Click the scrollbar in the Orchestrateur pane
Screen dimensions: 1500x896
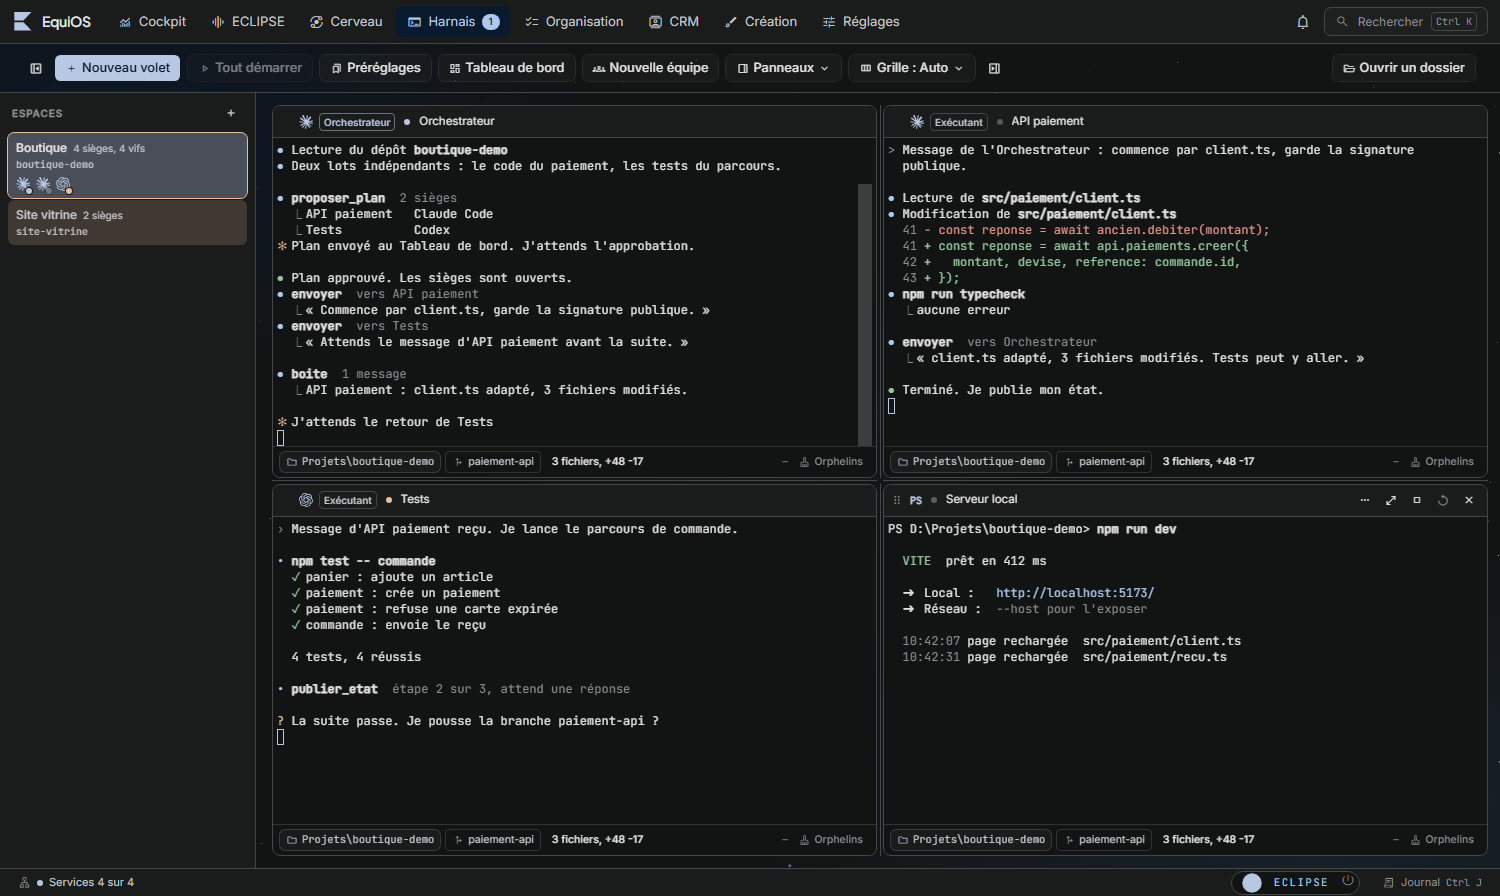coord(865,314)
